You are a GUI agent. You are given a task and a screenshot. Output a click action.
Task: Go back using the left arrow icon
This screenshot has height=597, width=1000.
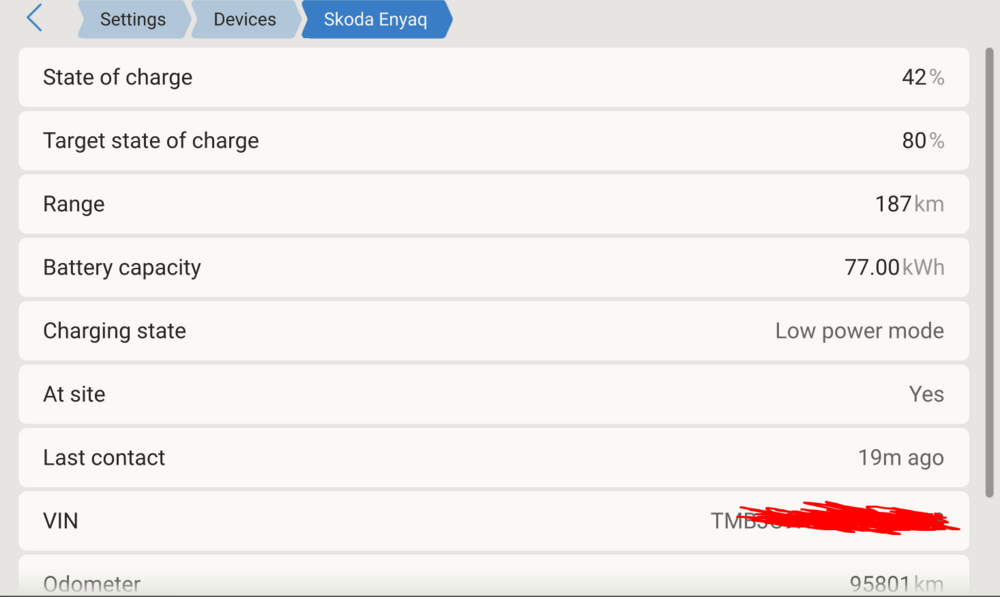(x=34, y=18)
